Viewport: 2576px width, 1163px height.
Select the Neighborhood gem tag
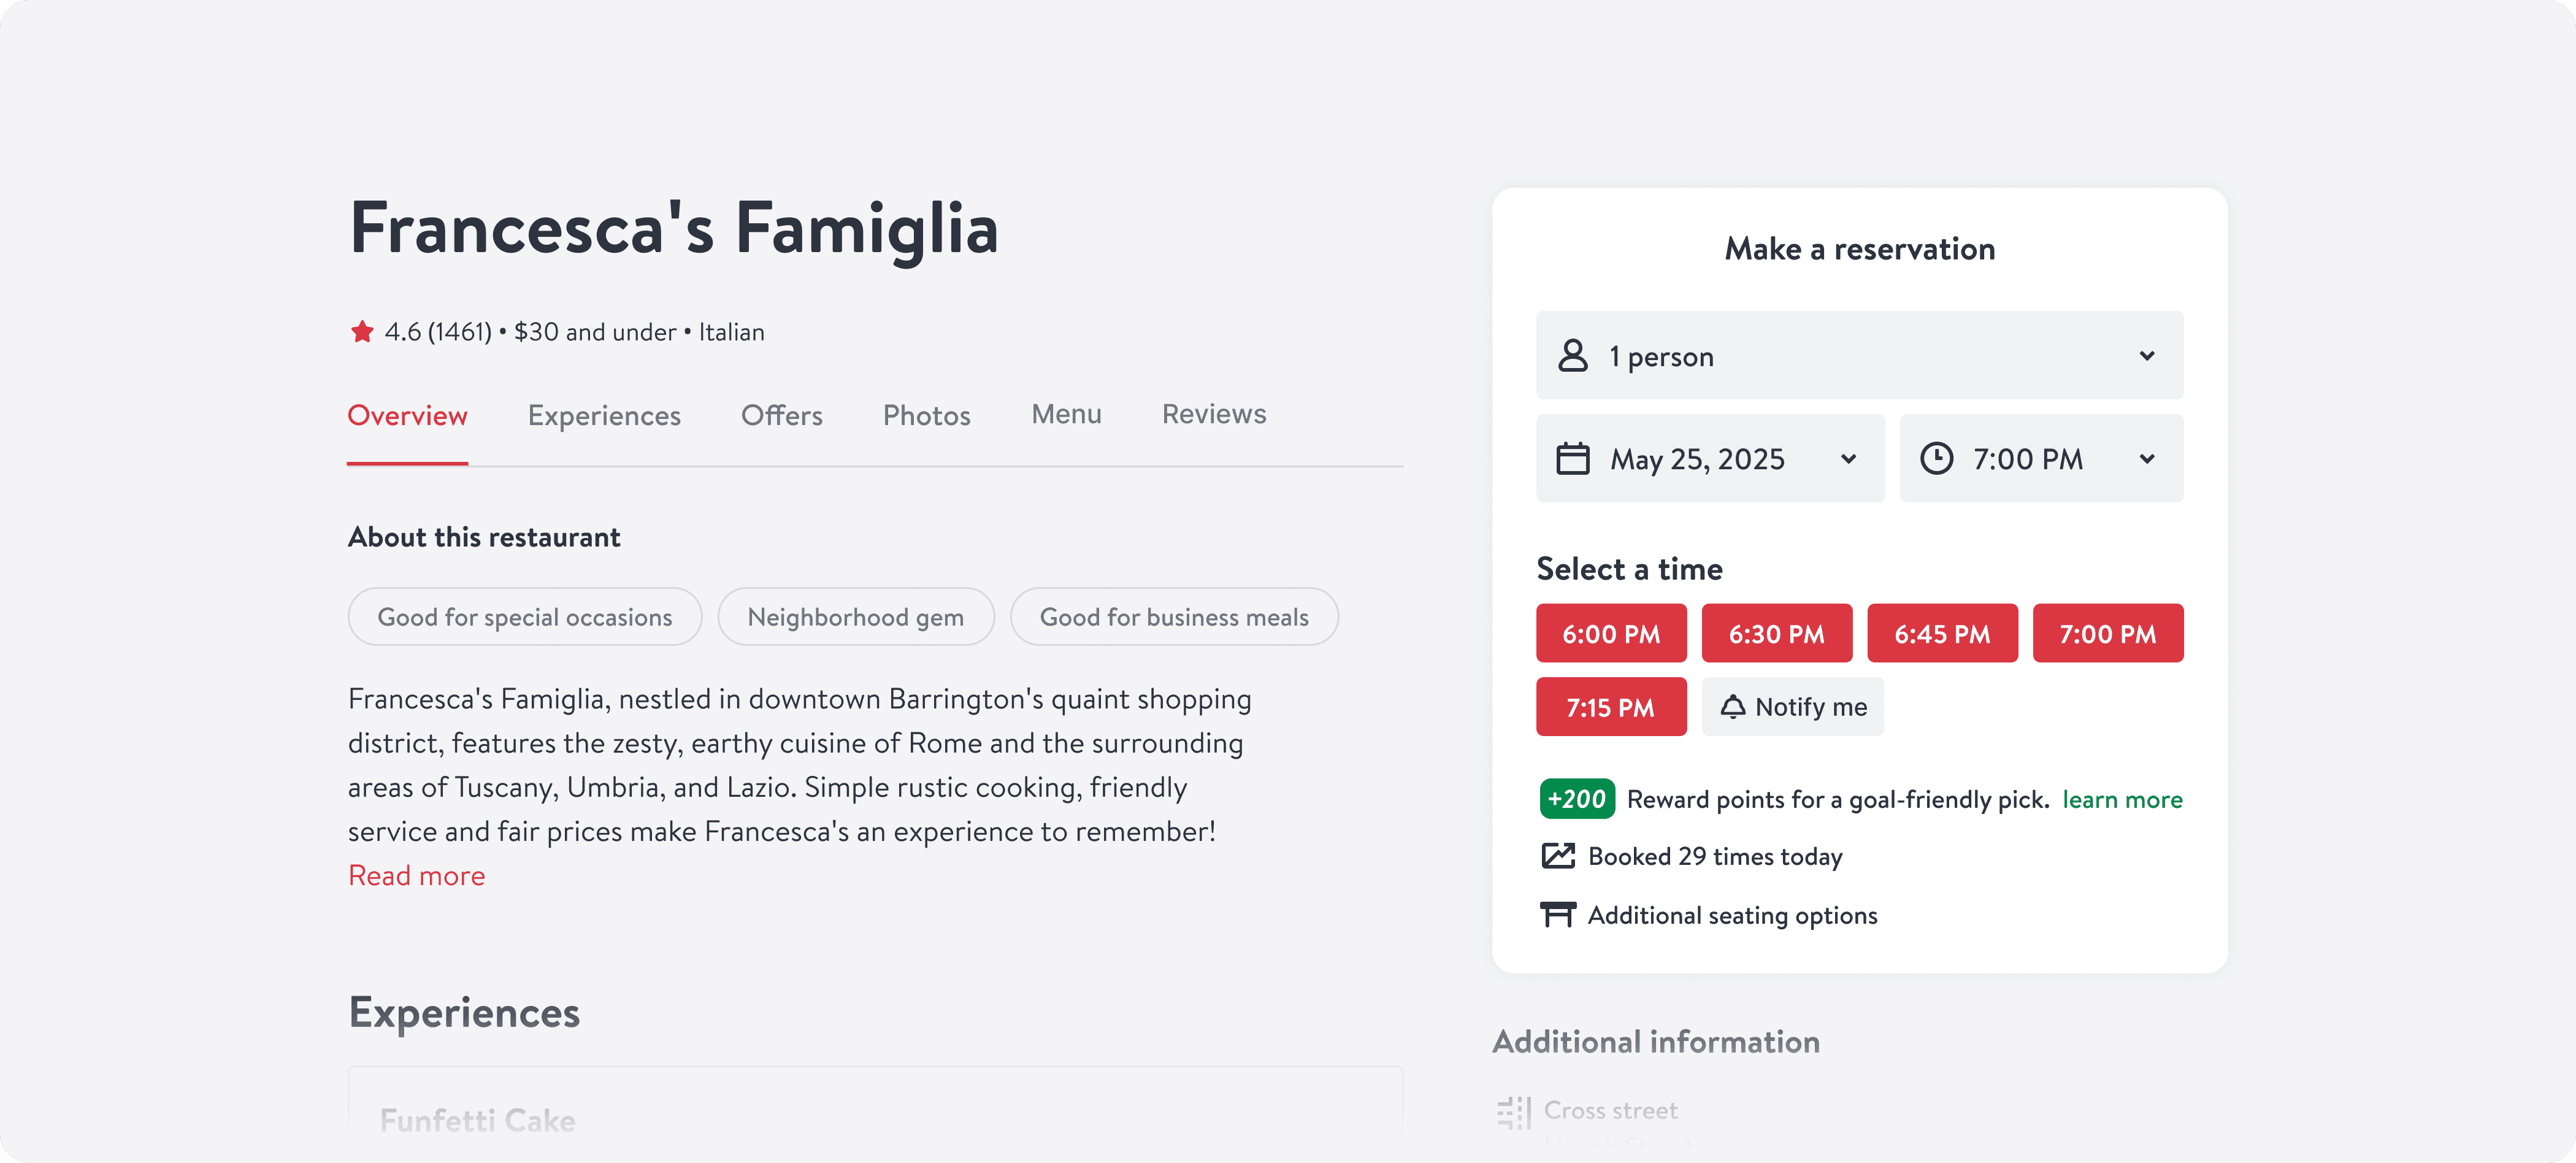(855, 617)
